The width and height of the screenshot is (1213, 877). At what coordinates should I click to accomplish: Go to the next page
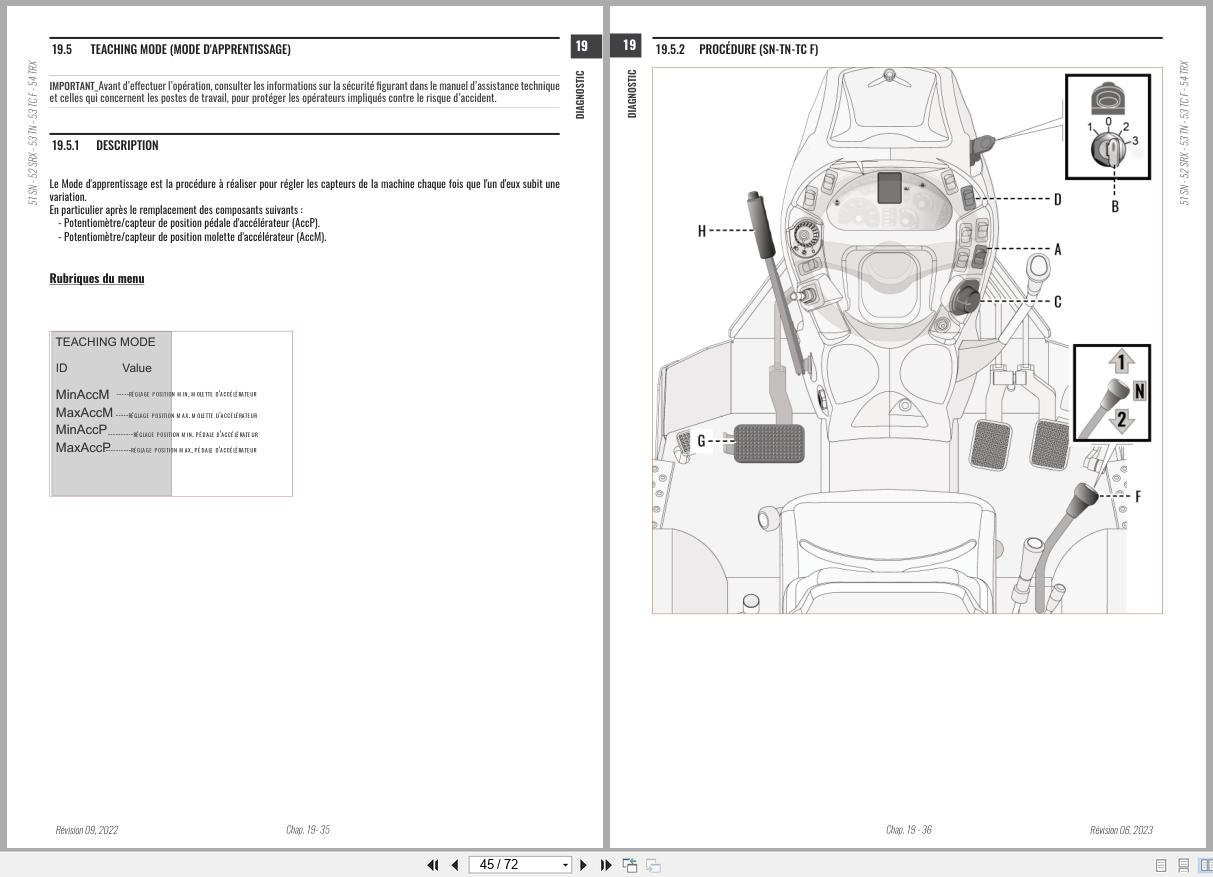point(584,865)
